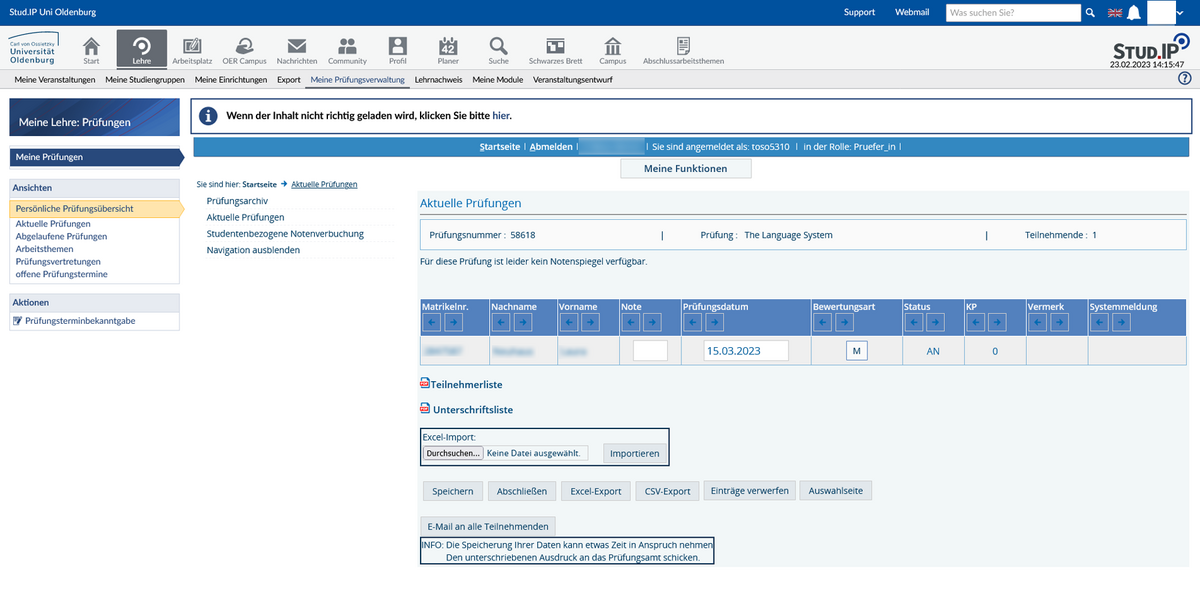This screenshot has width=1200, height=601.
Task: Sort Matrikelnr. column with left arrow
Action: [x=432, y=322]
